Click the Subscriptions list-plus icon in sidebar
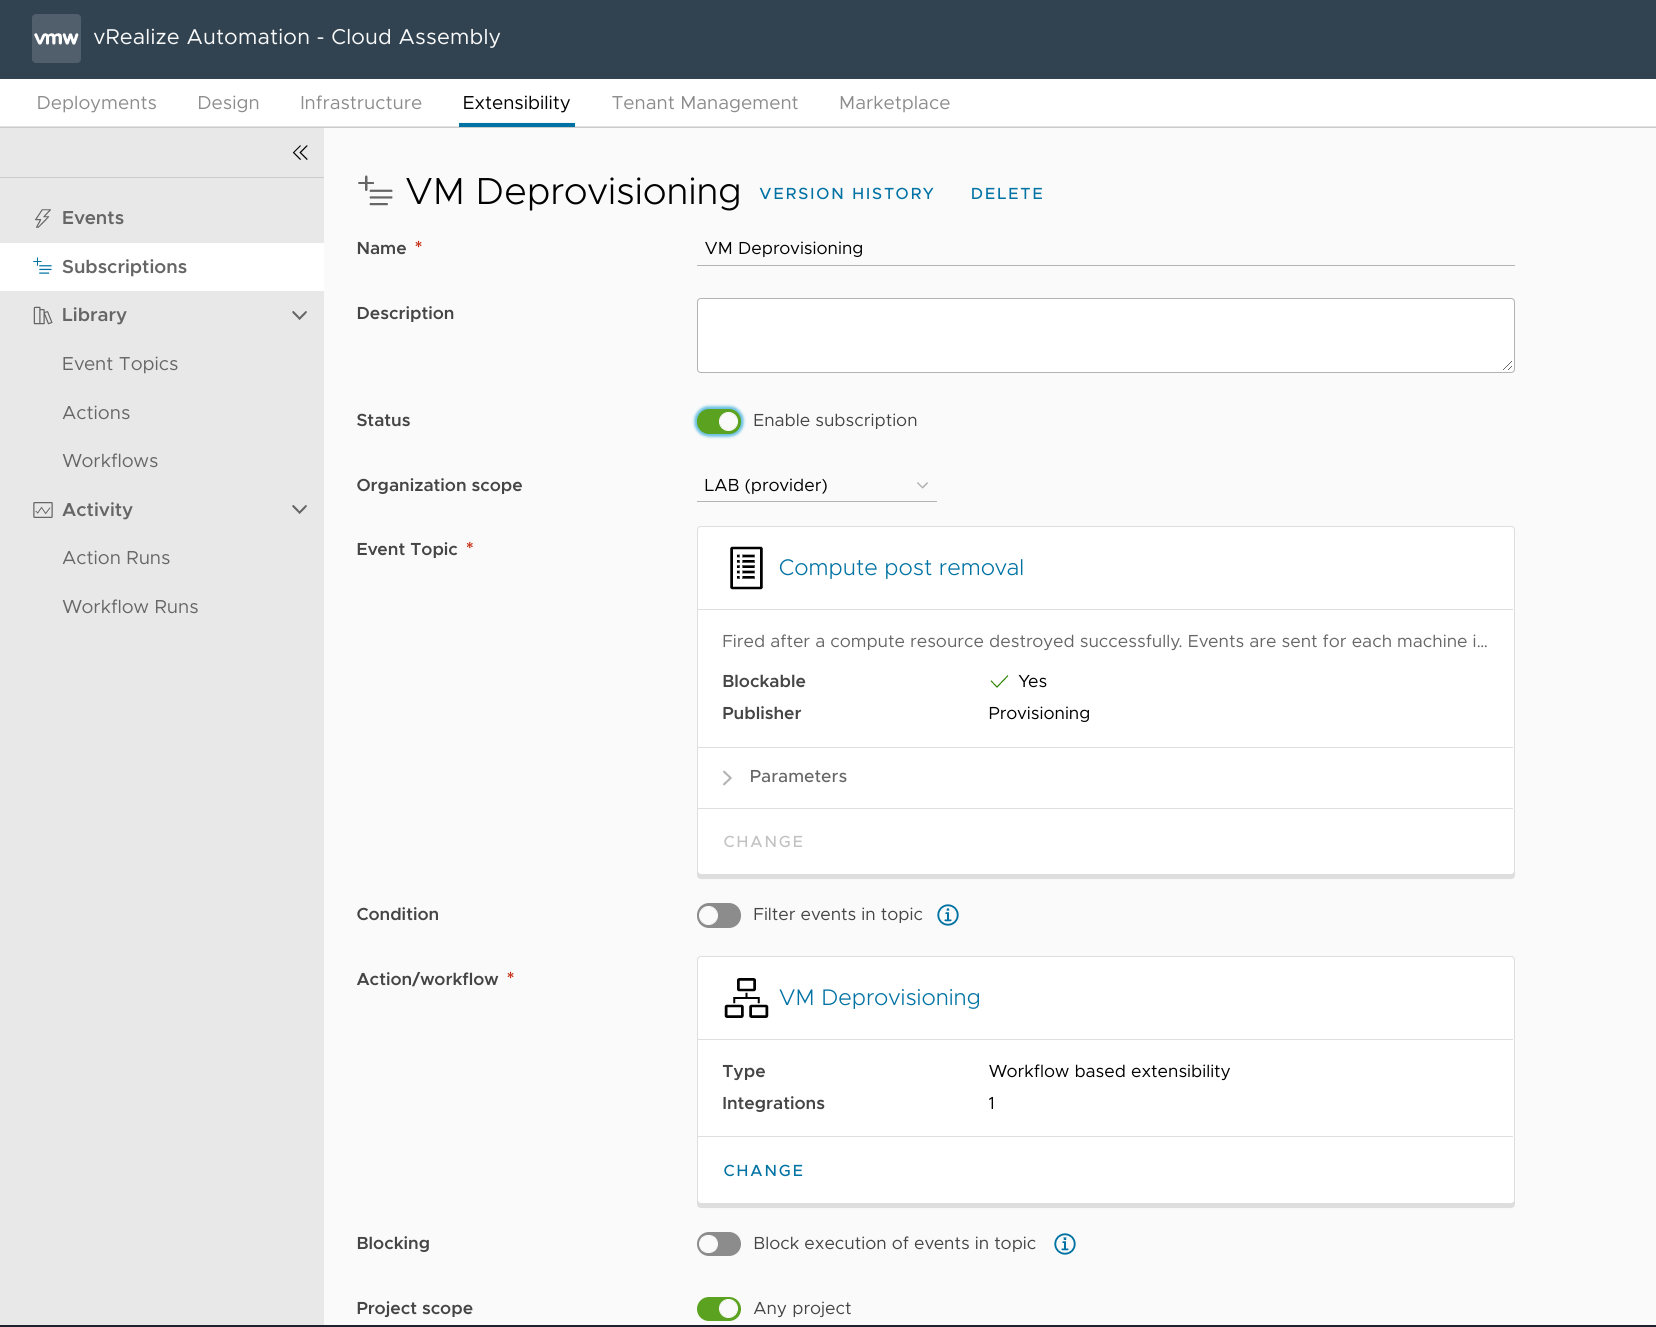 (42, 266)
